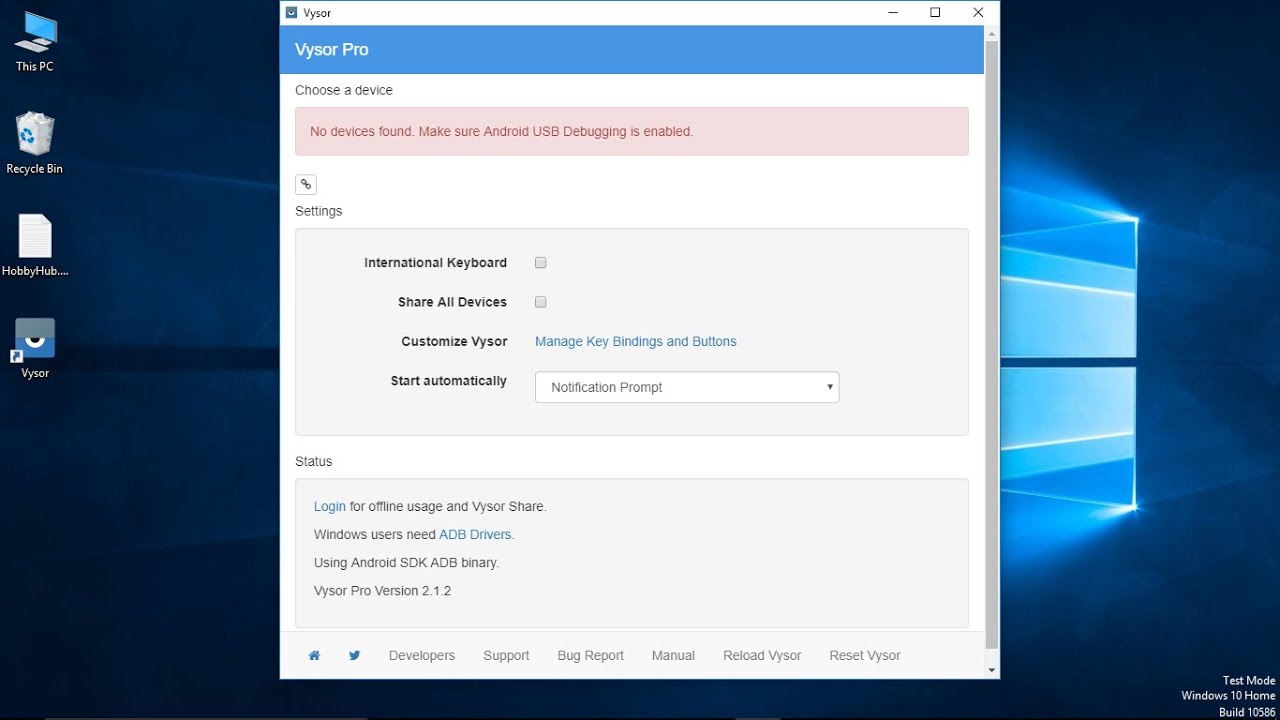Select the Vysor shortcut on desktop
The width and height of the screenshot is (1280, 720).
[35, 348]
